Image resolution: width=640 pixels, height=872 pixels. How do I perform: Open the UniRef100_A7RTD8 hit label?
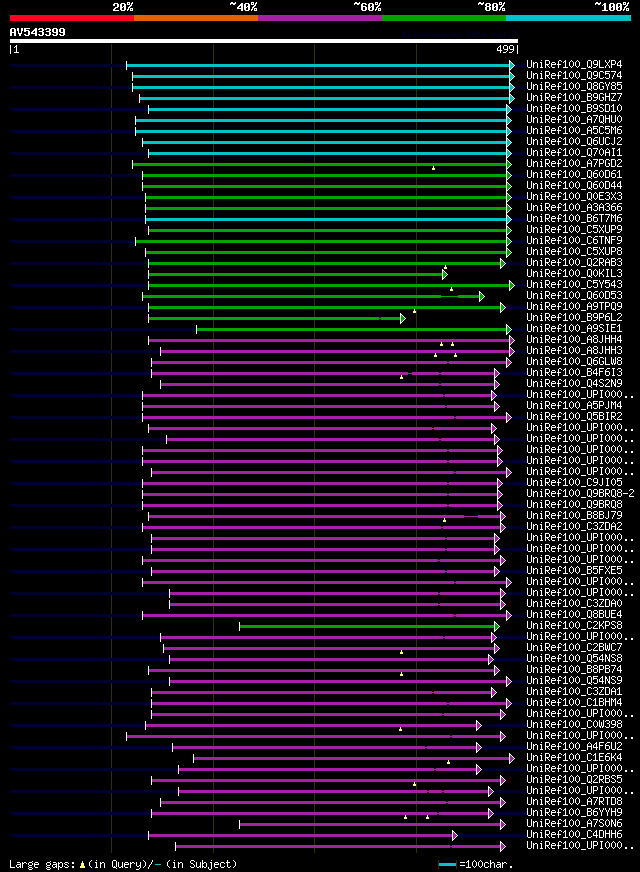574,801
